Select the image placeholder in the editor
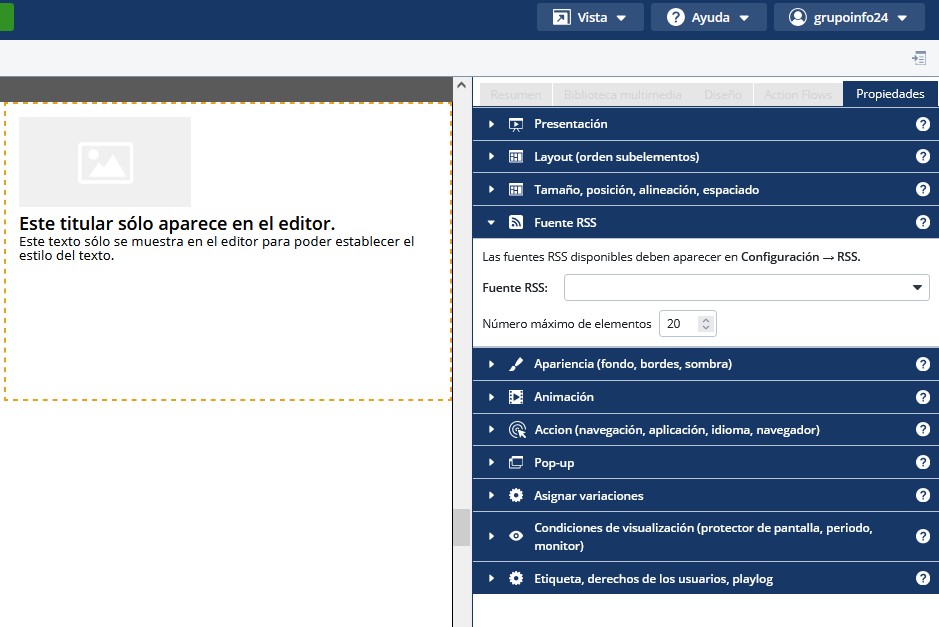This screenshot has height=627, width=939. [x=105, y=162]
